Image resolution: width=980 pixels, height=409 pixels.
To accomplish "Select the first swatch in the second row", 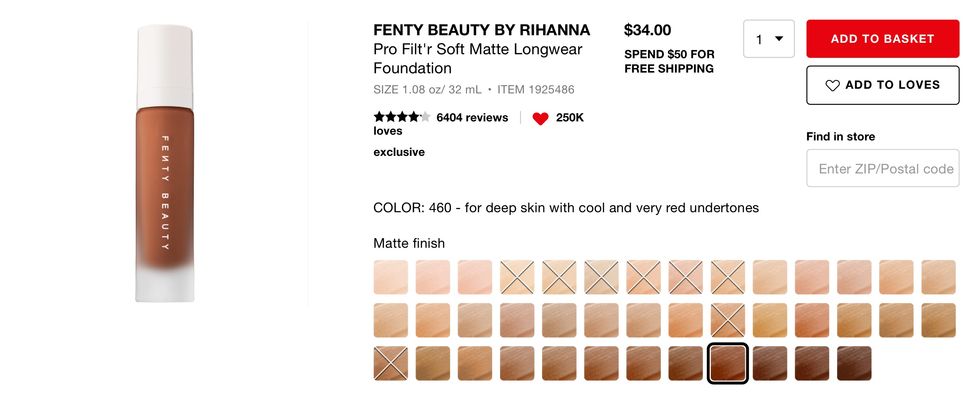I will coord(390,320).
